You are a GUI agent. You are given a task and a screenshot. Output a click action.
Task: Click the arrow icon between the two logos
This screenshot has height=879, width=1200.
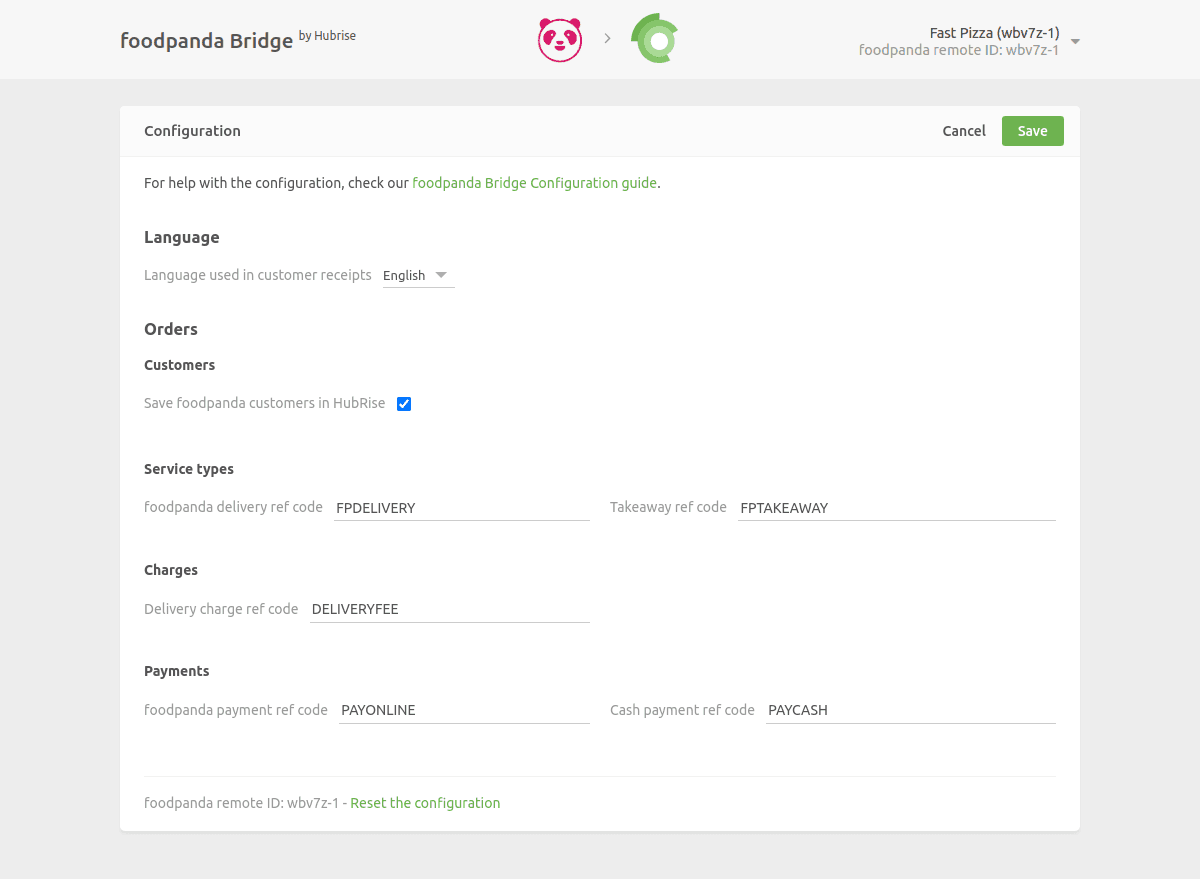[x=607, y=38]
